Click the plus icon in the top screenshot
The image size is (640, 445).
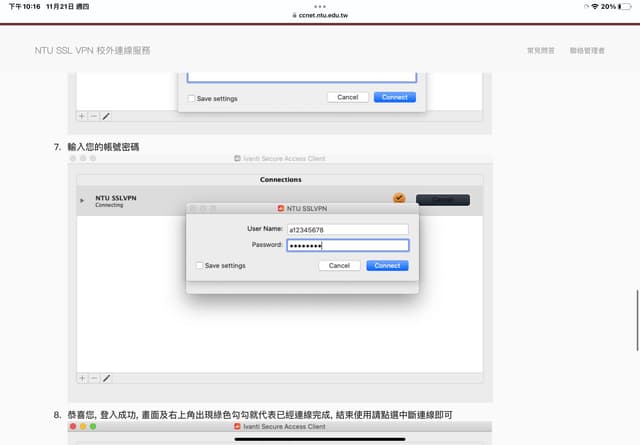point(83,116)
